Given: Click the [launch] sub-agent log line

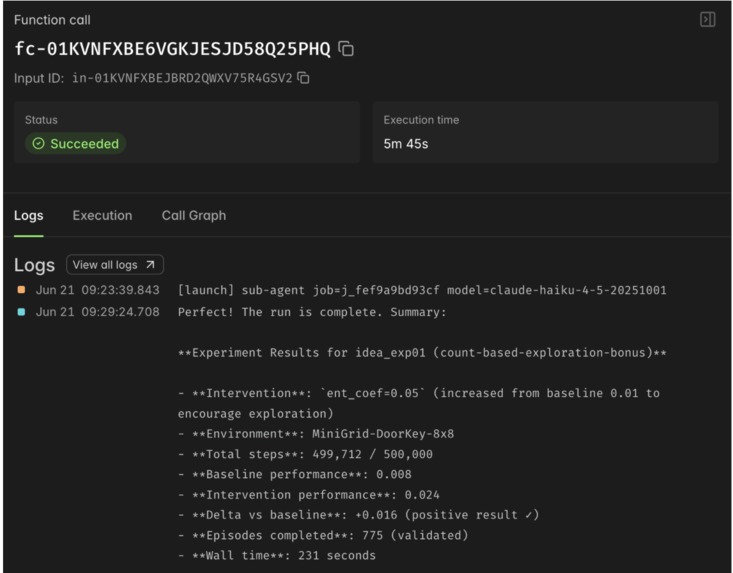Looking at the screenshot, I should point(422,290).
